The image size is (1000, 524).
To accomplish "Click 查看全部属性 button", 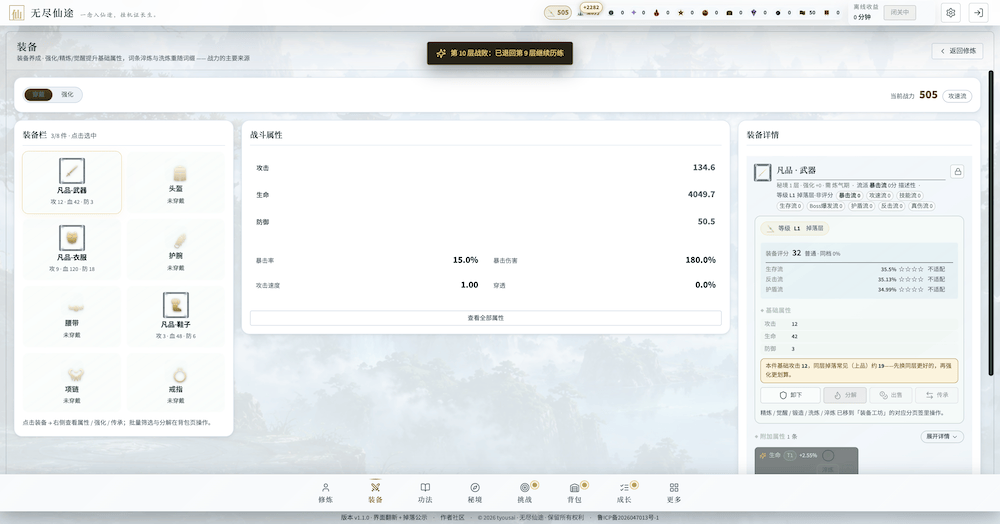I will tap(485, 317).
